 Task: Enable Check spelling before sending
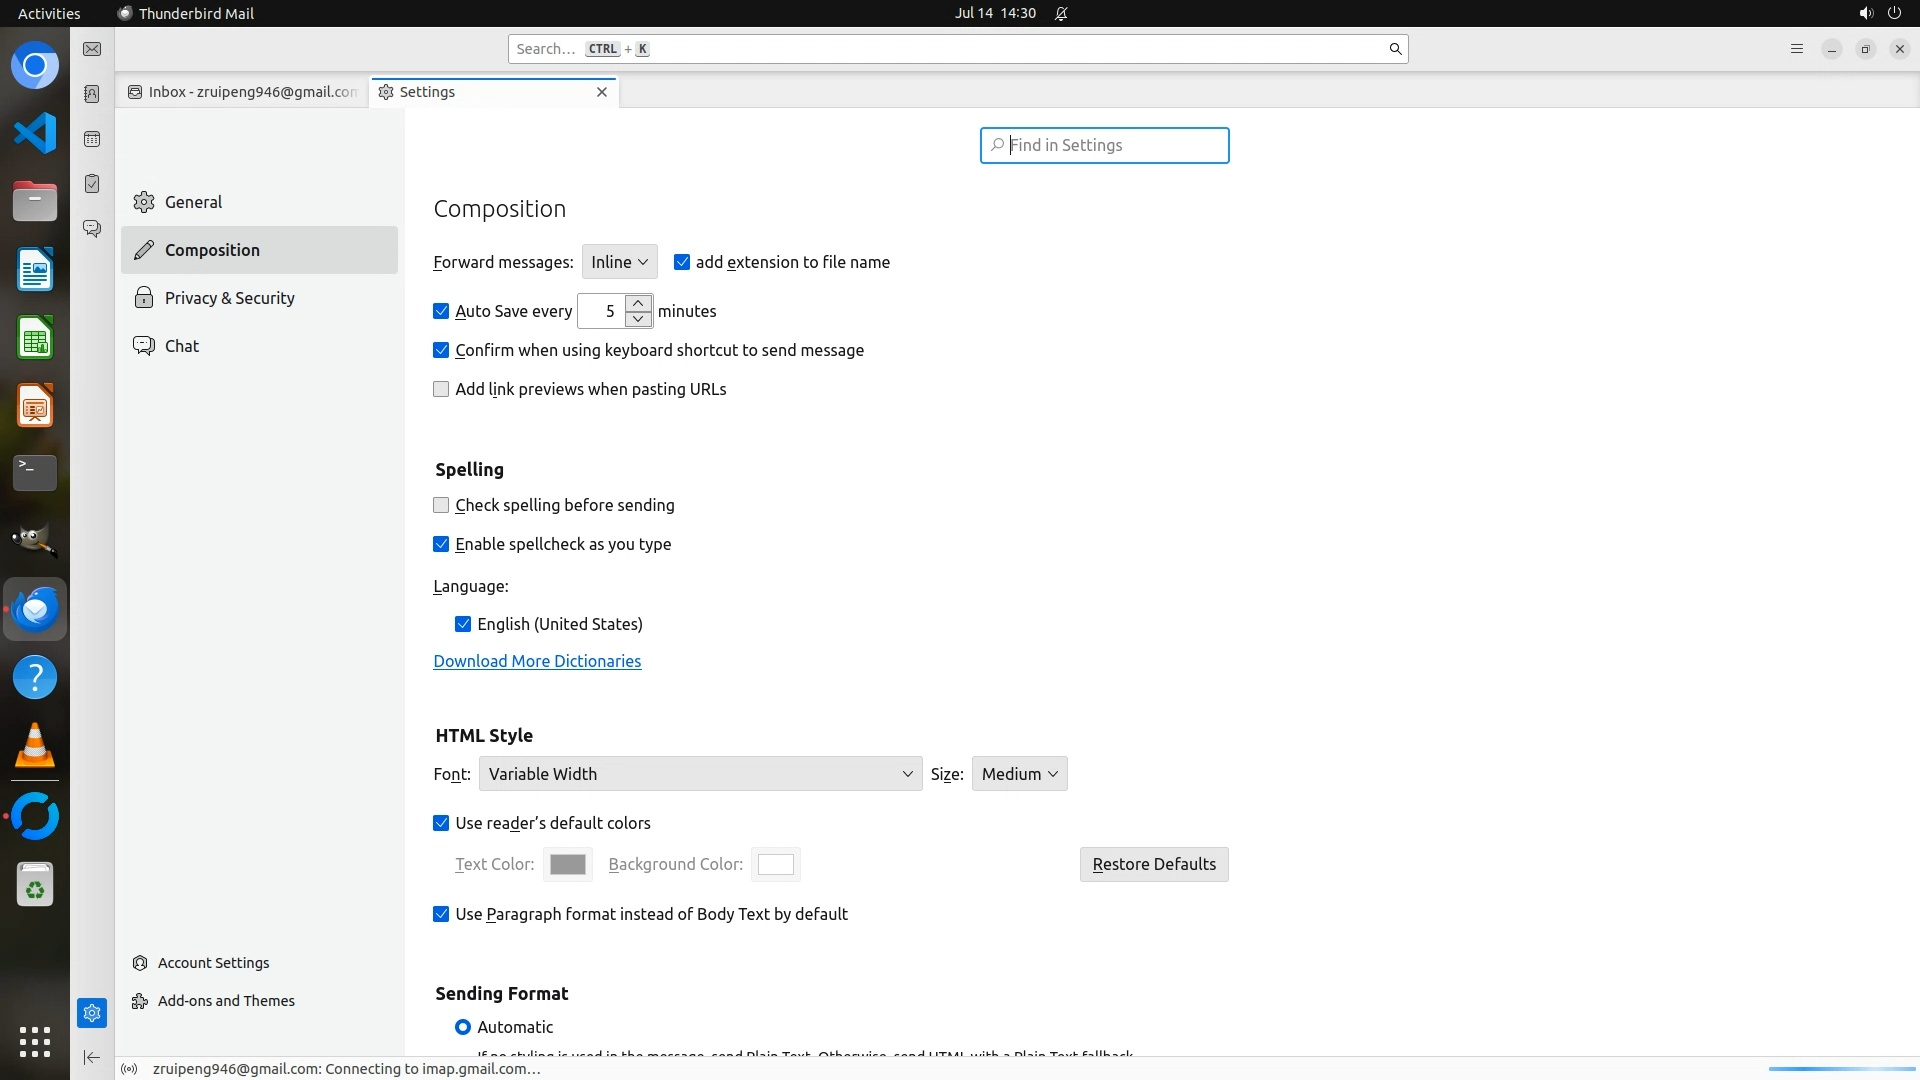click(441, 506)
